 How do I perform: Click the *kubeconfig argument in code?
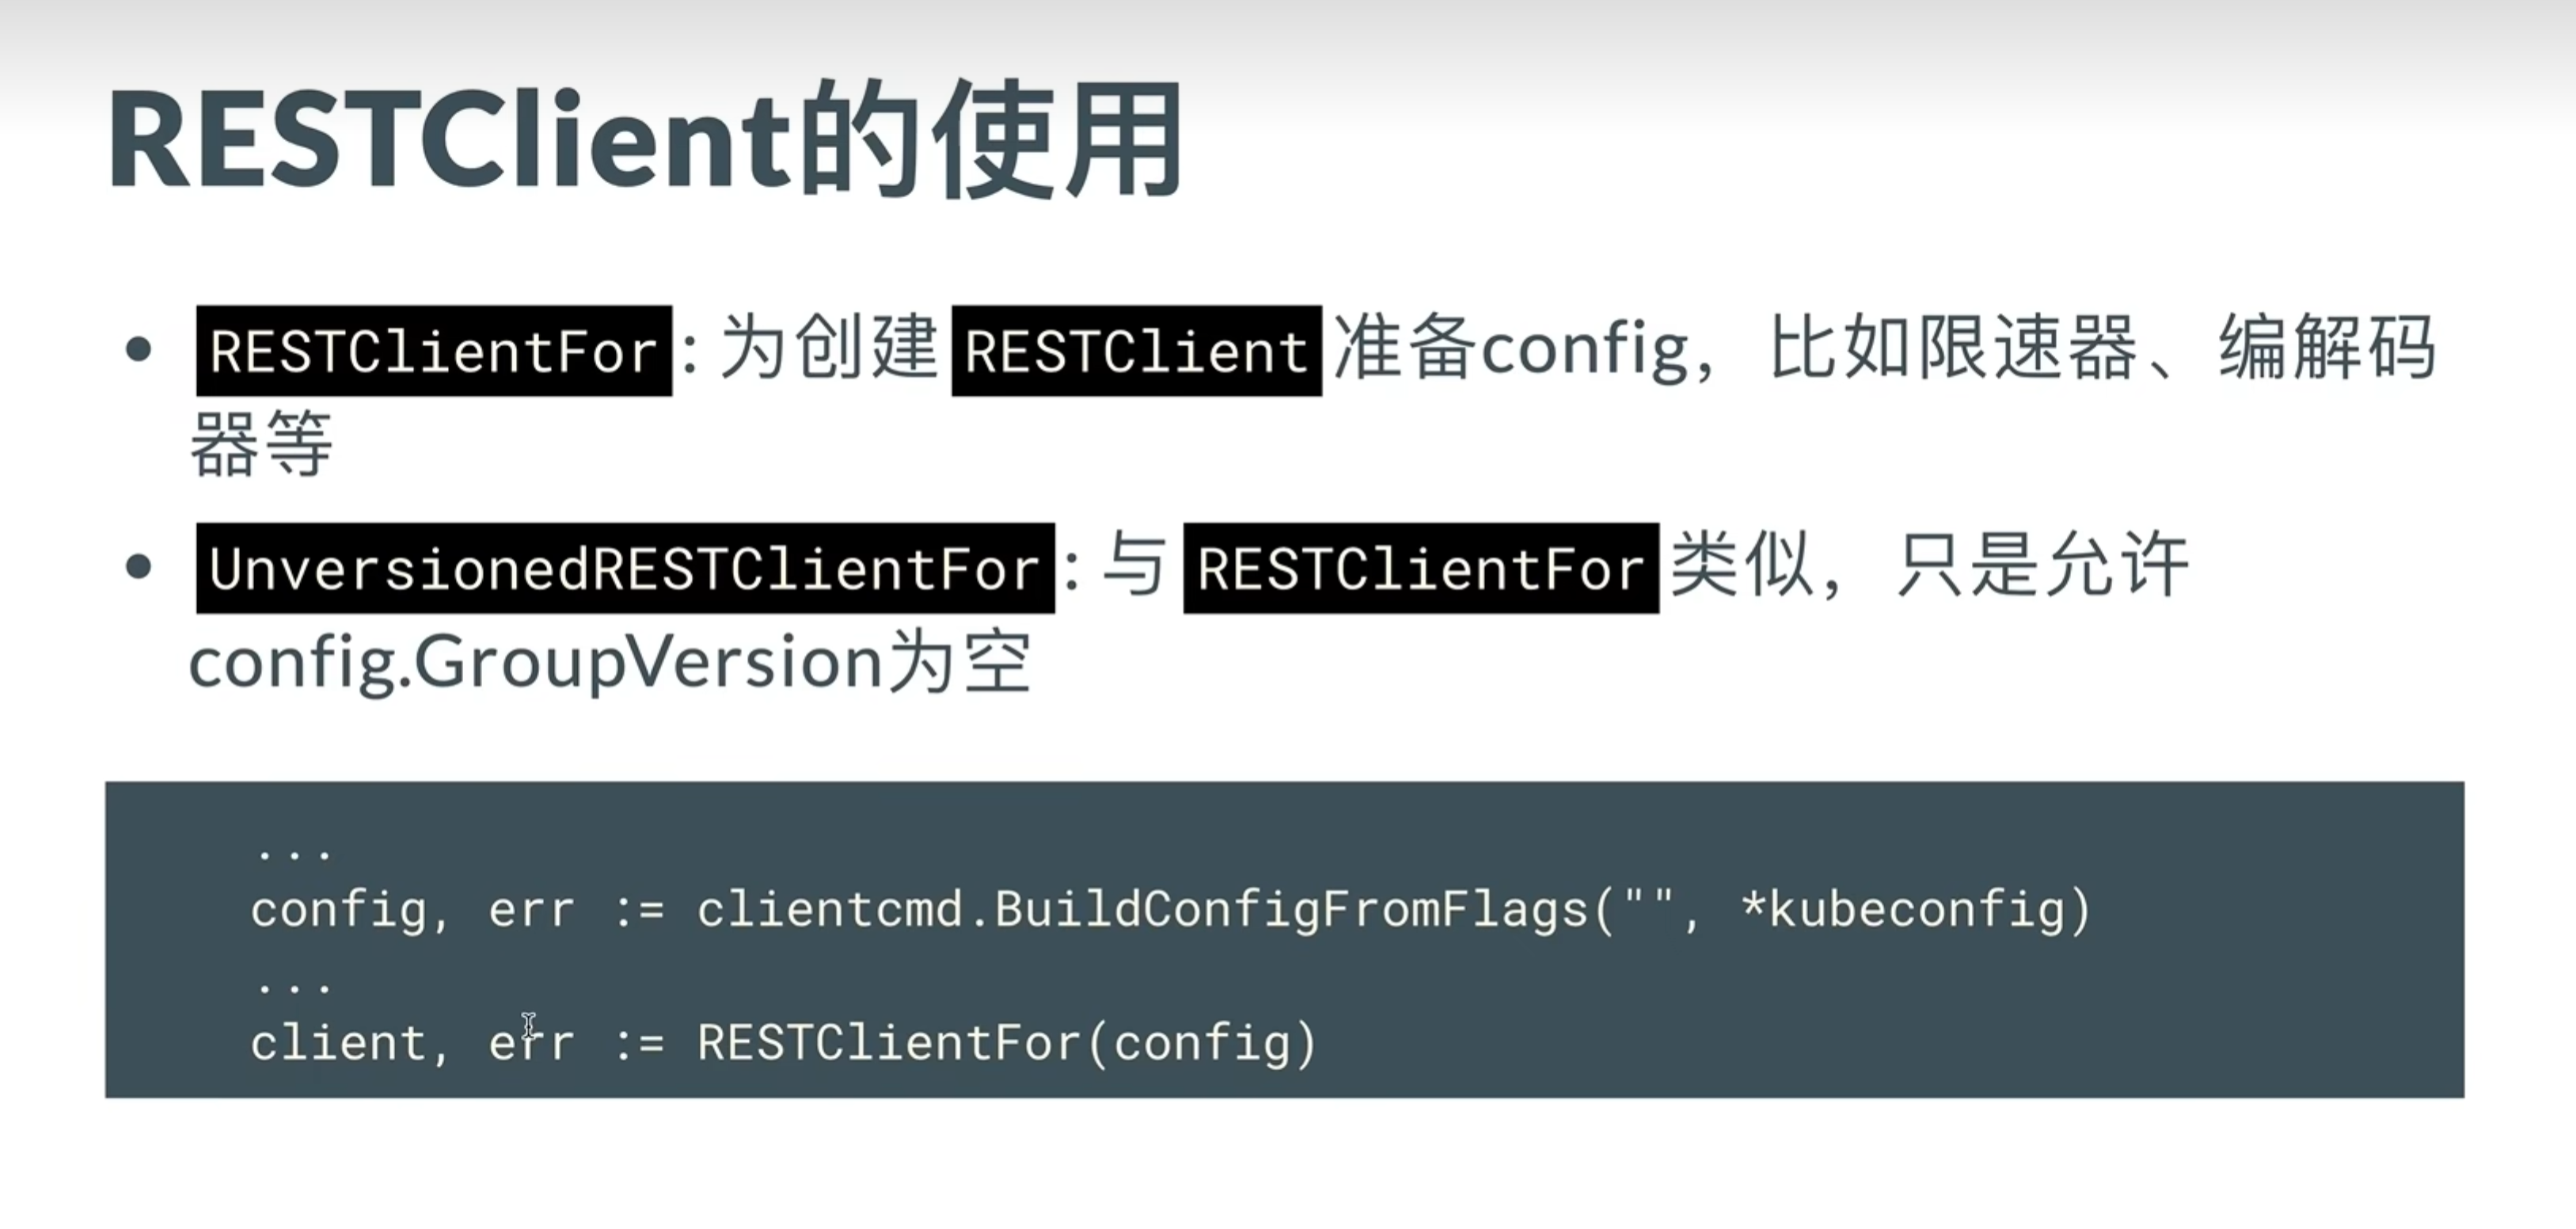click(x=1902, y=910)
